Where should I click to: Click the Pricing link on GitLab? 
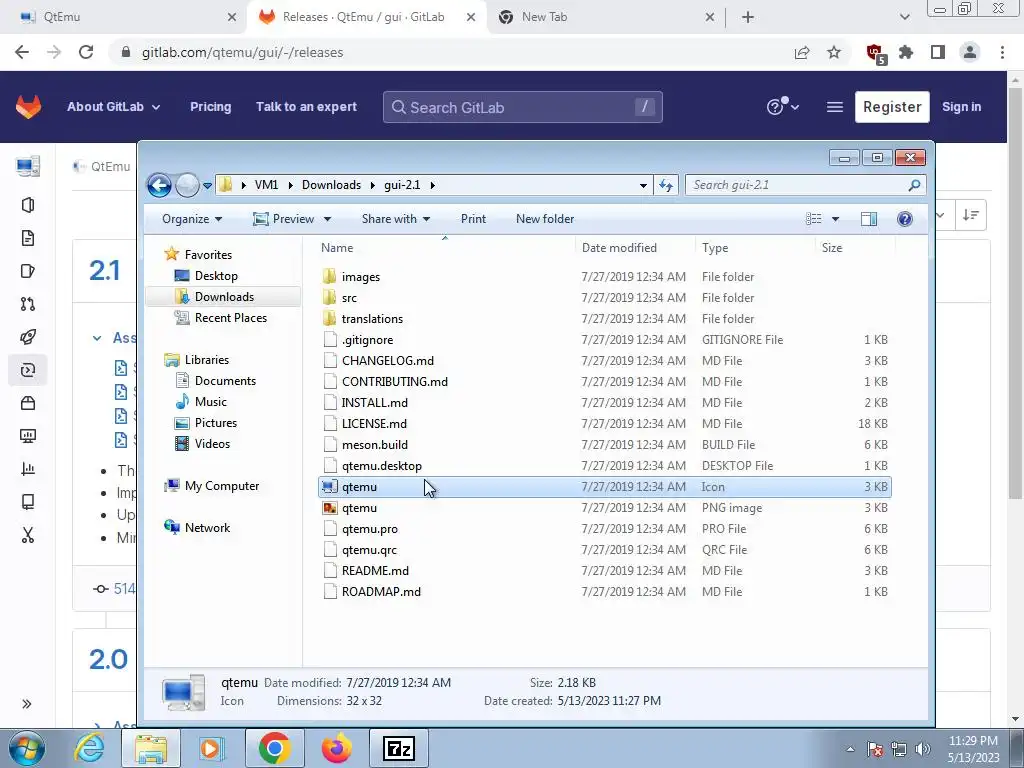(x=210, y=106)
